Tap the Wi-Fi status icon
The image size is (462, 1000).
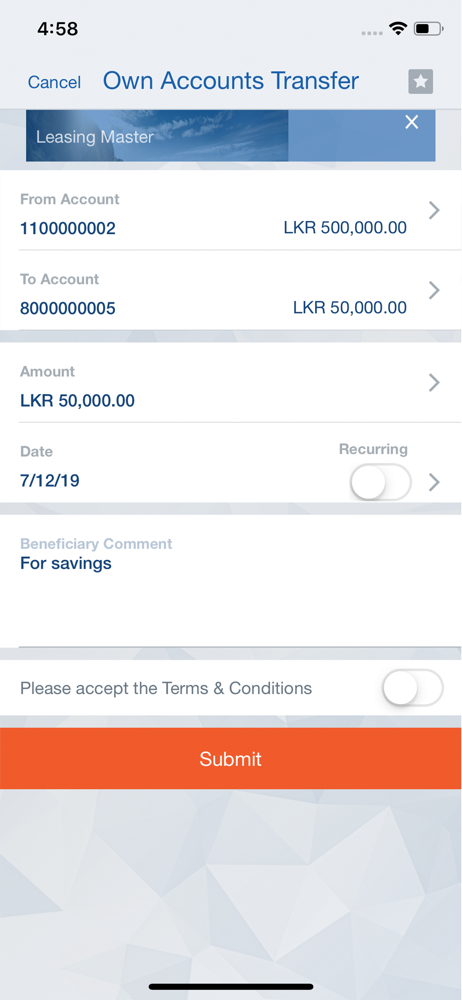399,29
